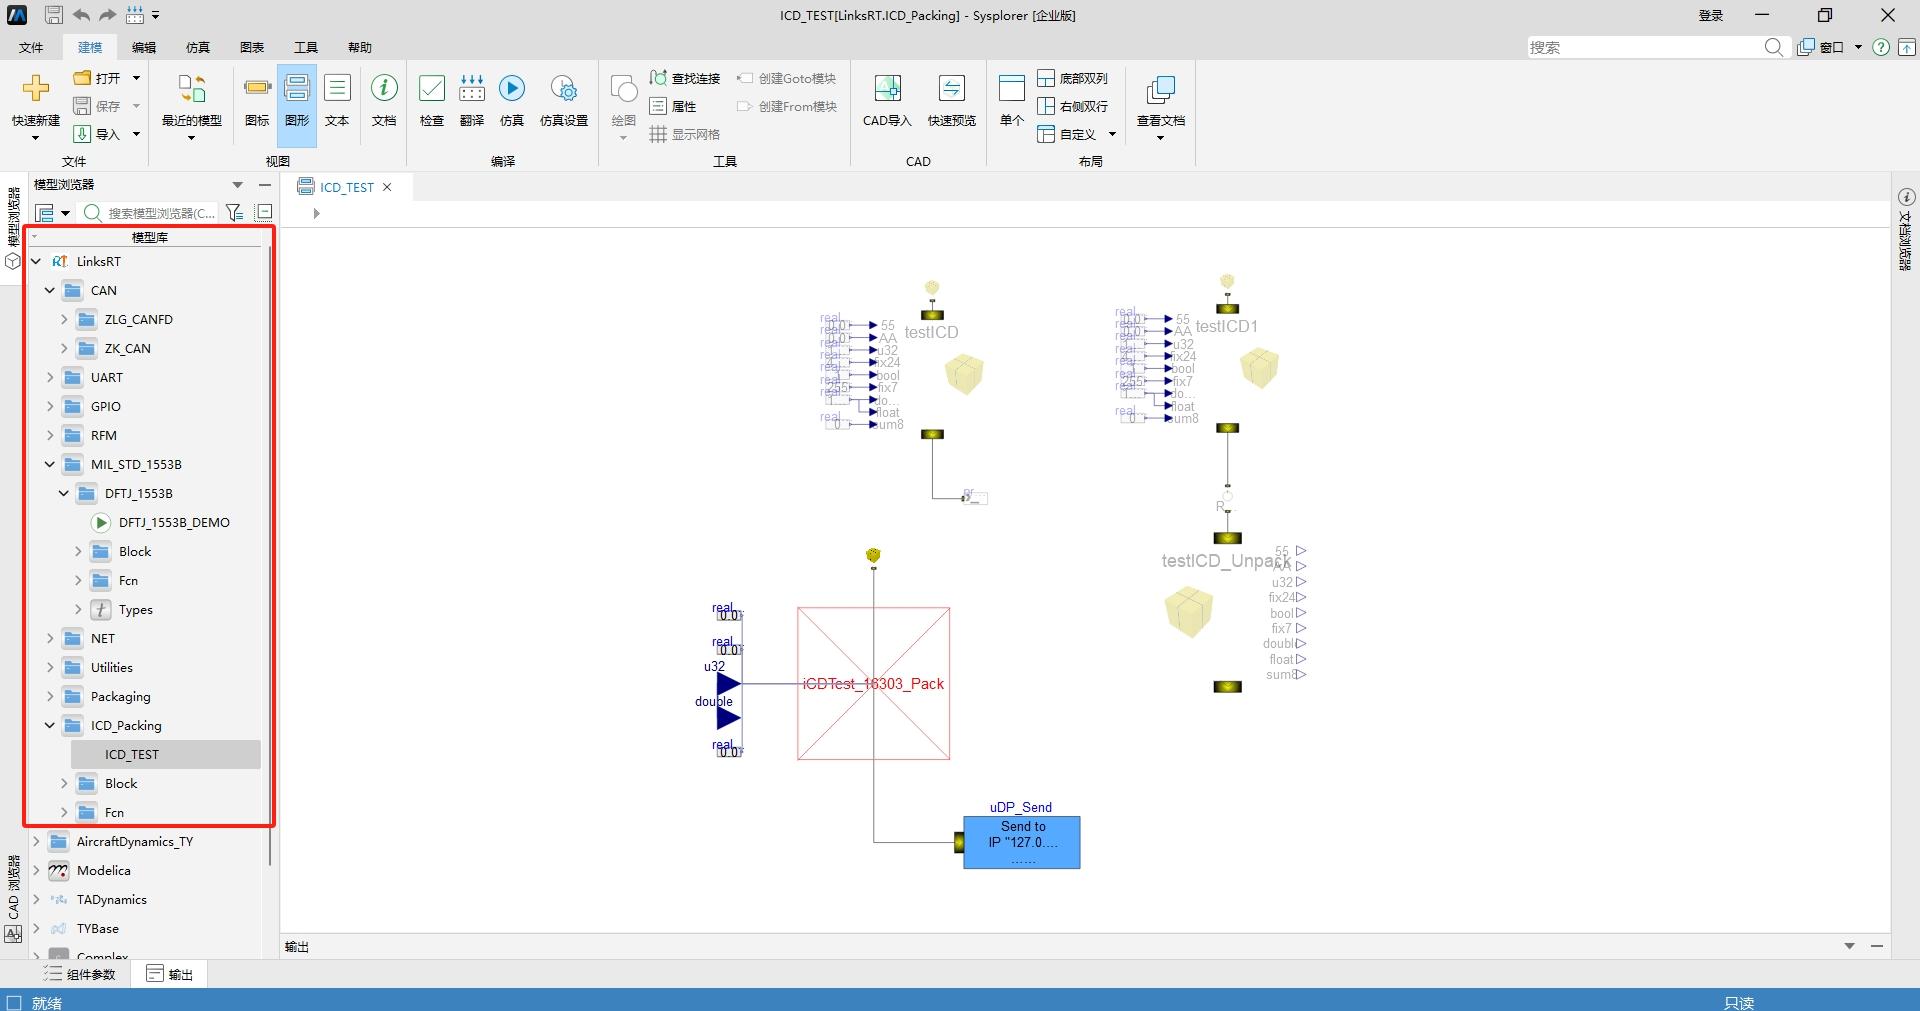Open 仿真设置 simulation settings

coord(564,100)
